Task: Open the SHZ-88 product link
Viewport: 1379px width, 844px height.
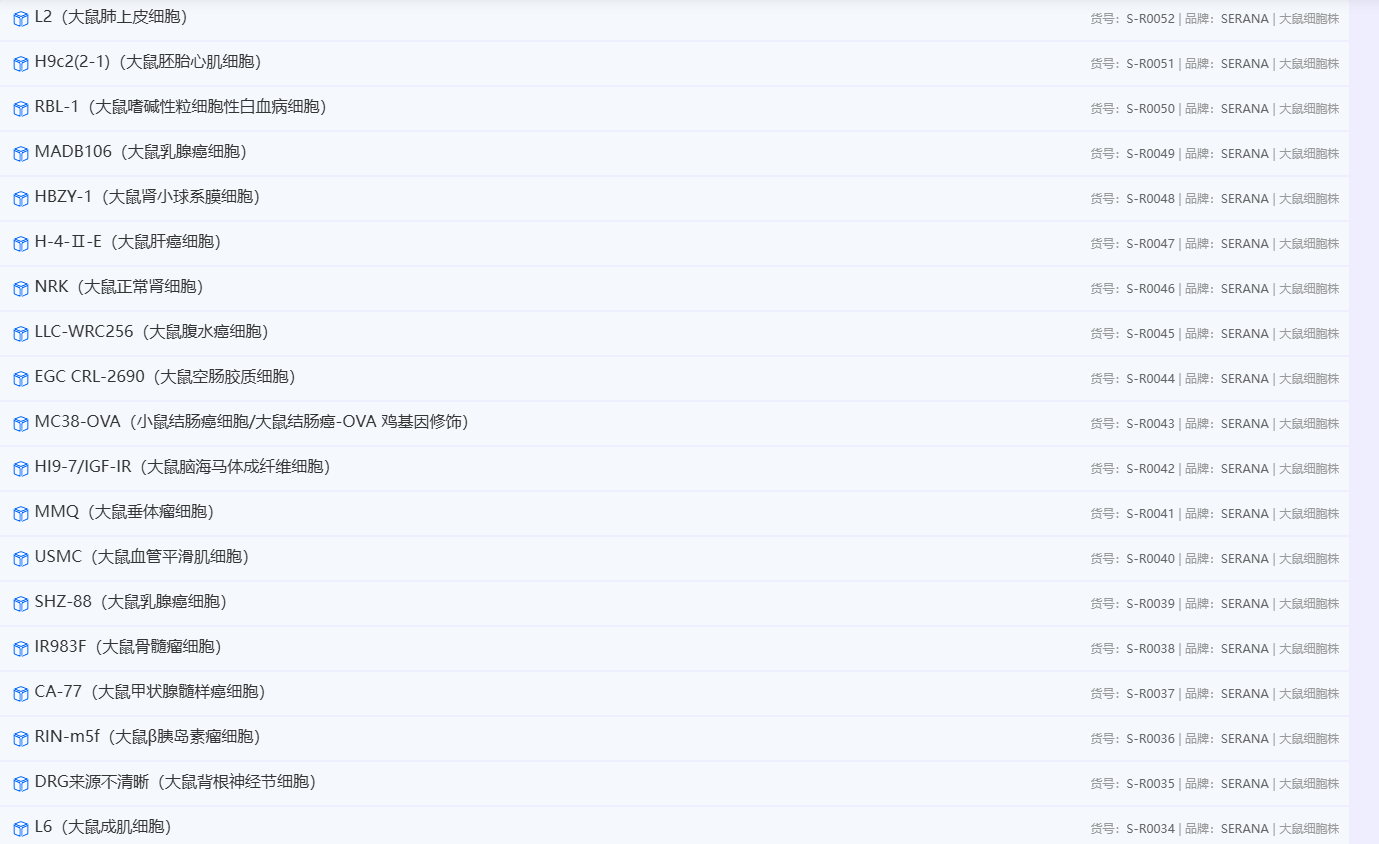Action: [130, 602]
